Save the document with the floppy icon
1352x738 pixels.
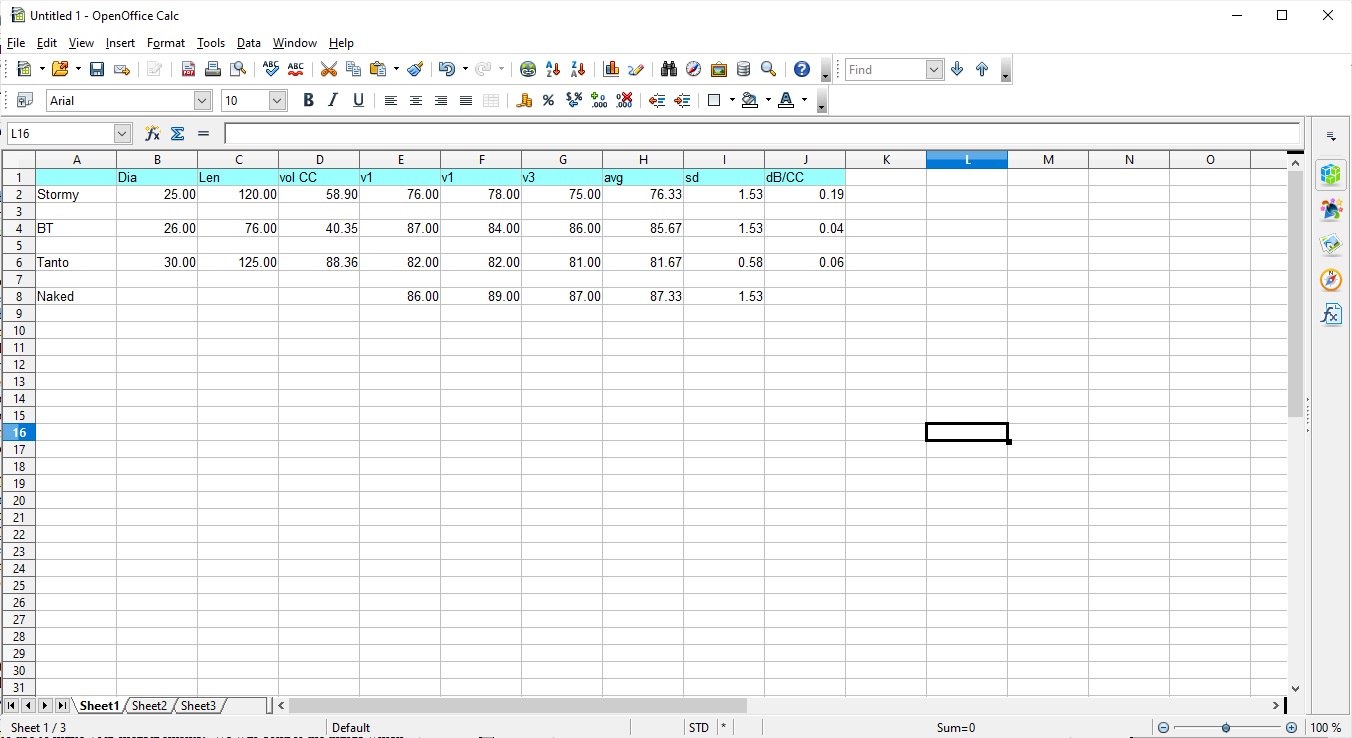(x=97, y=69)
